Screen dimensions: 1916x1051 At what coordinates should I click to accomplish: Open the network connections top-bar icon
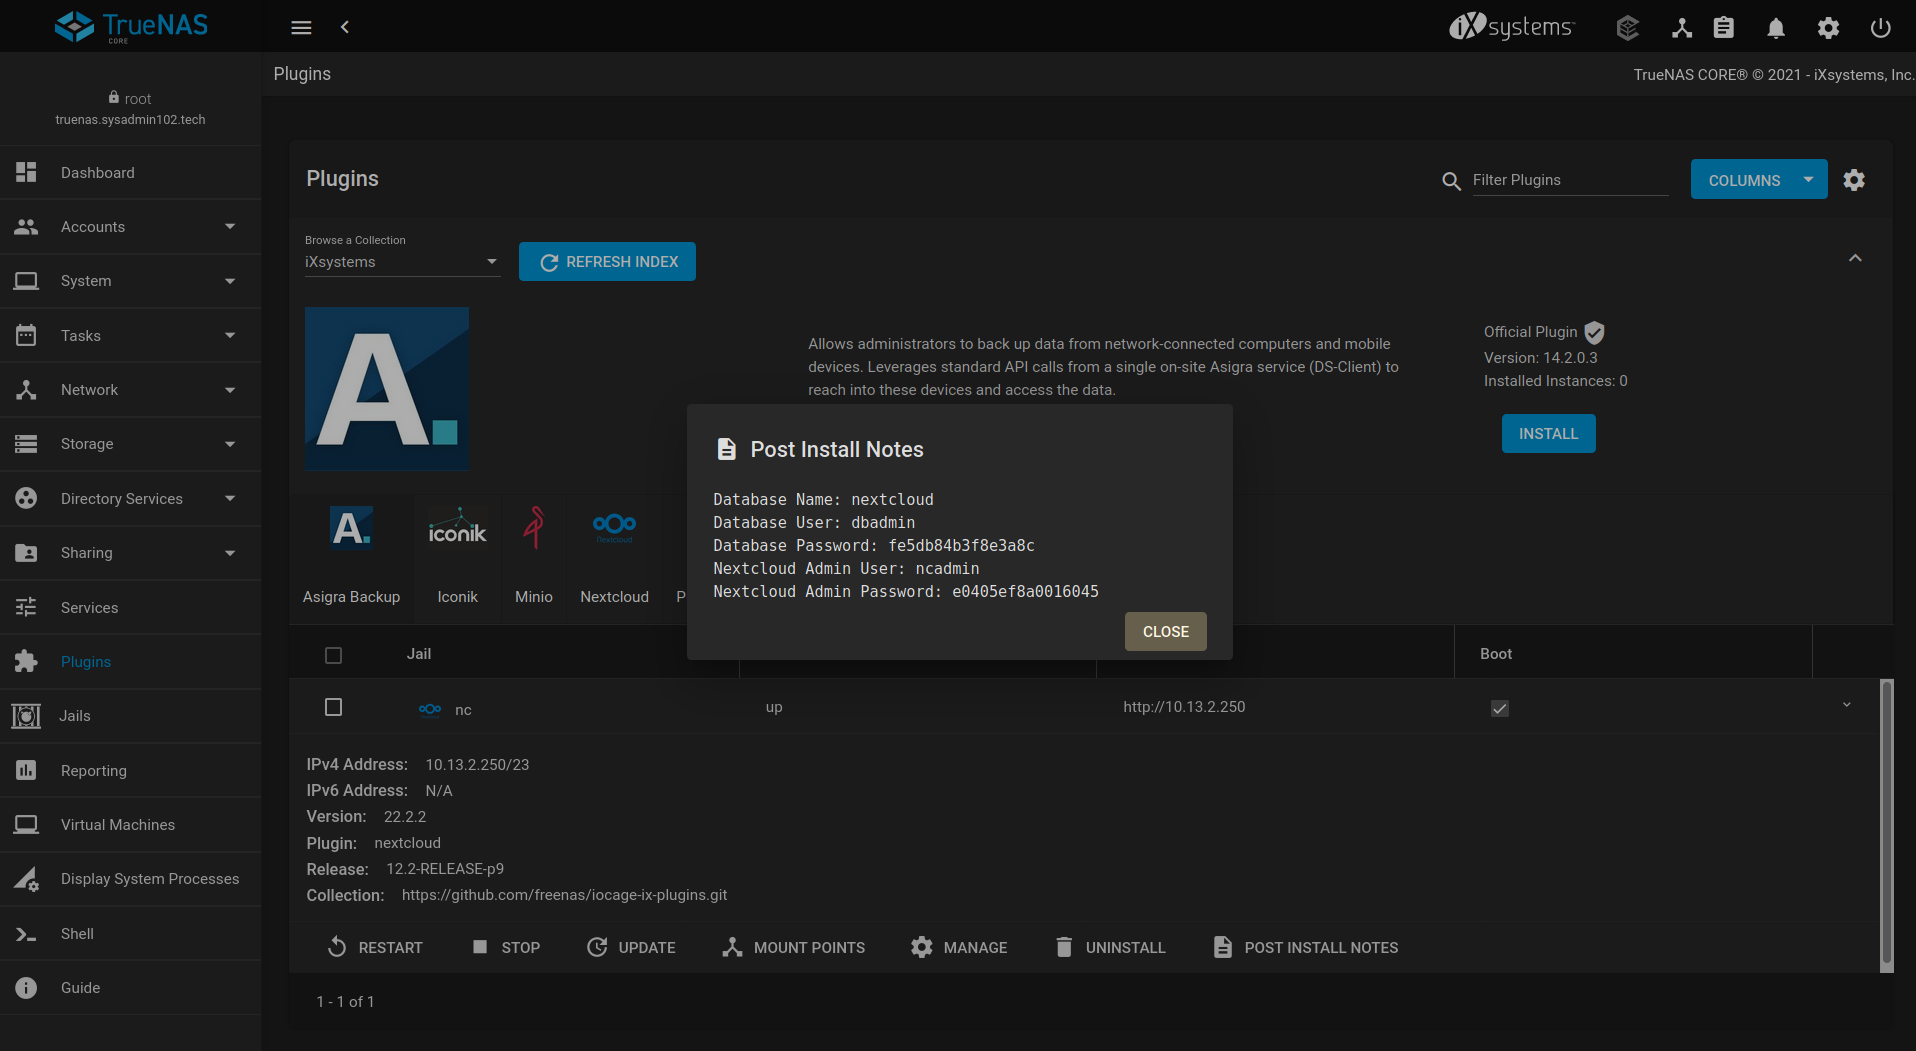[1681, 28]
